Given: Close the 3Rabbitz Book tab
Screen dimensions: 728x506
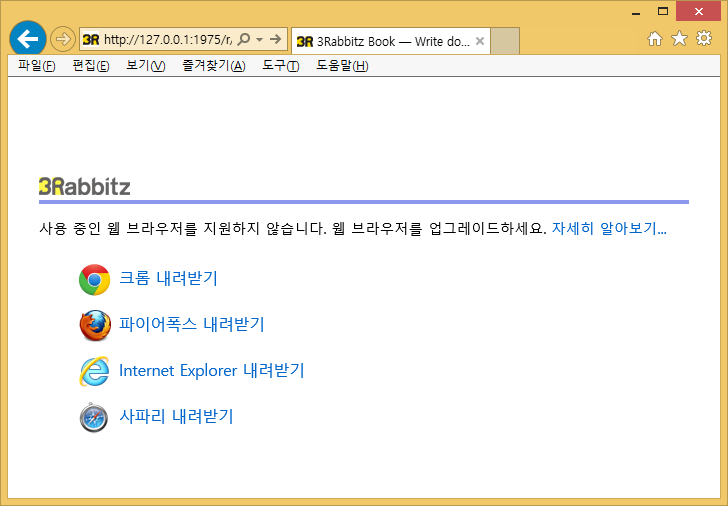Looking at the screenshot, I should click(x=480, y=41).
